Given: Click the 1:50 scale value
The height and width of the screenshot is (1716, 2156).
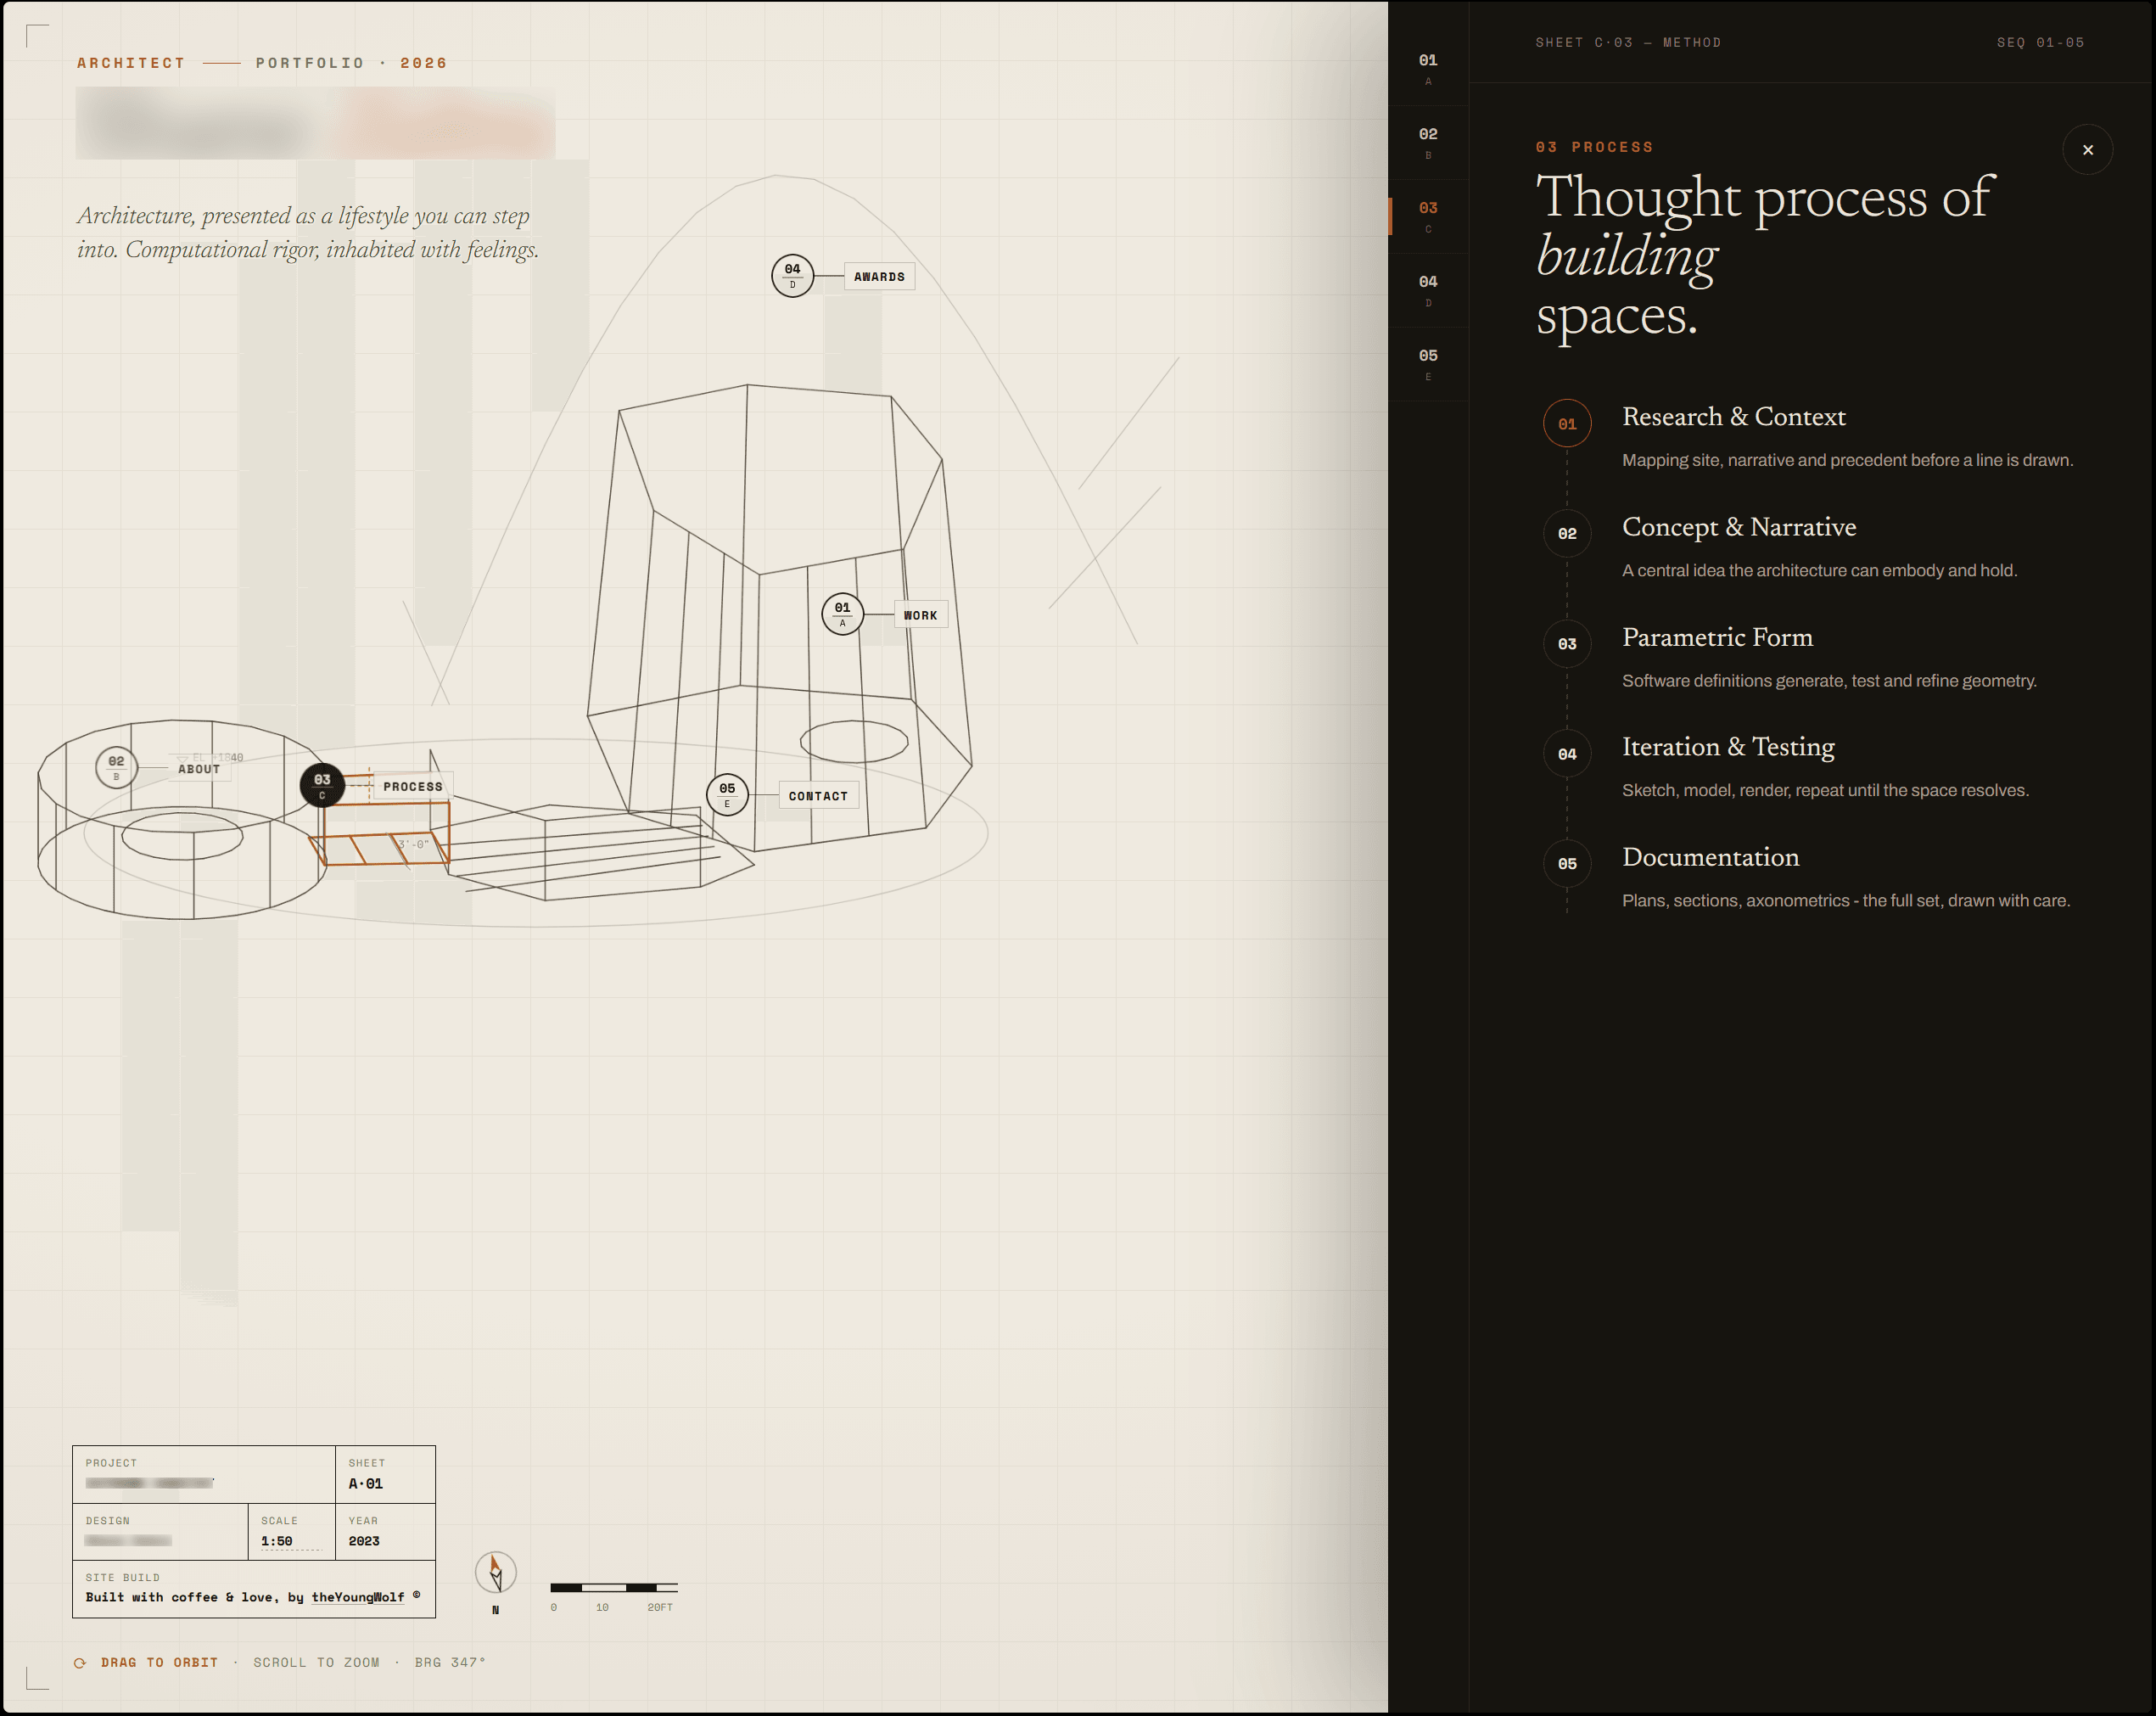Looking at the screenshot, I should (277, 1541).
